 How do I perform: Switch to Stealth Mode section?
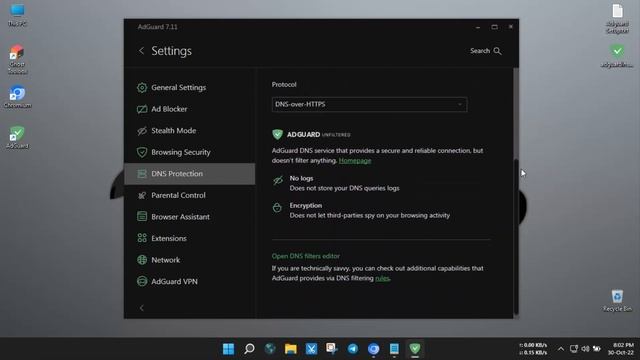click(190, 131)
